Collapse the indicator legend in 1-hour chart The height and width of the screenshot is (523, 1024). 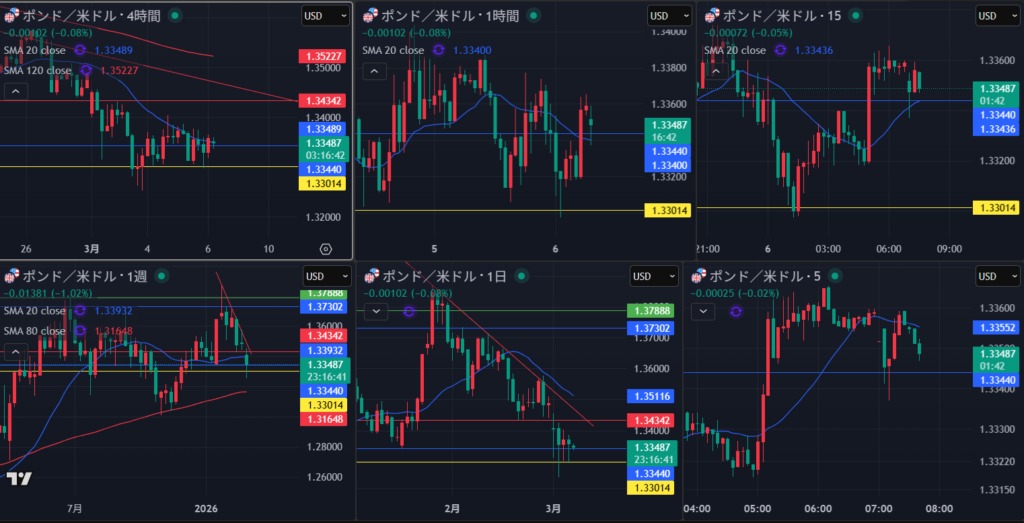tap(373, 71)
